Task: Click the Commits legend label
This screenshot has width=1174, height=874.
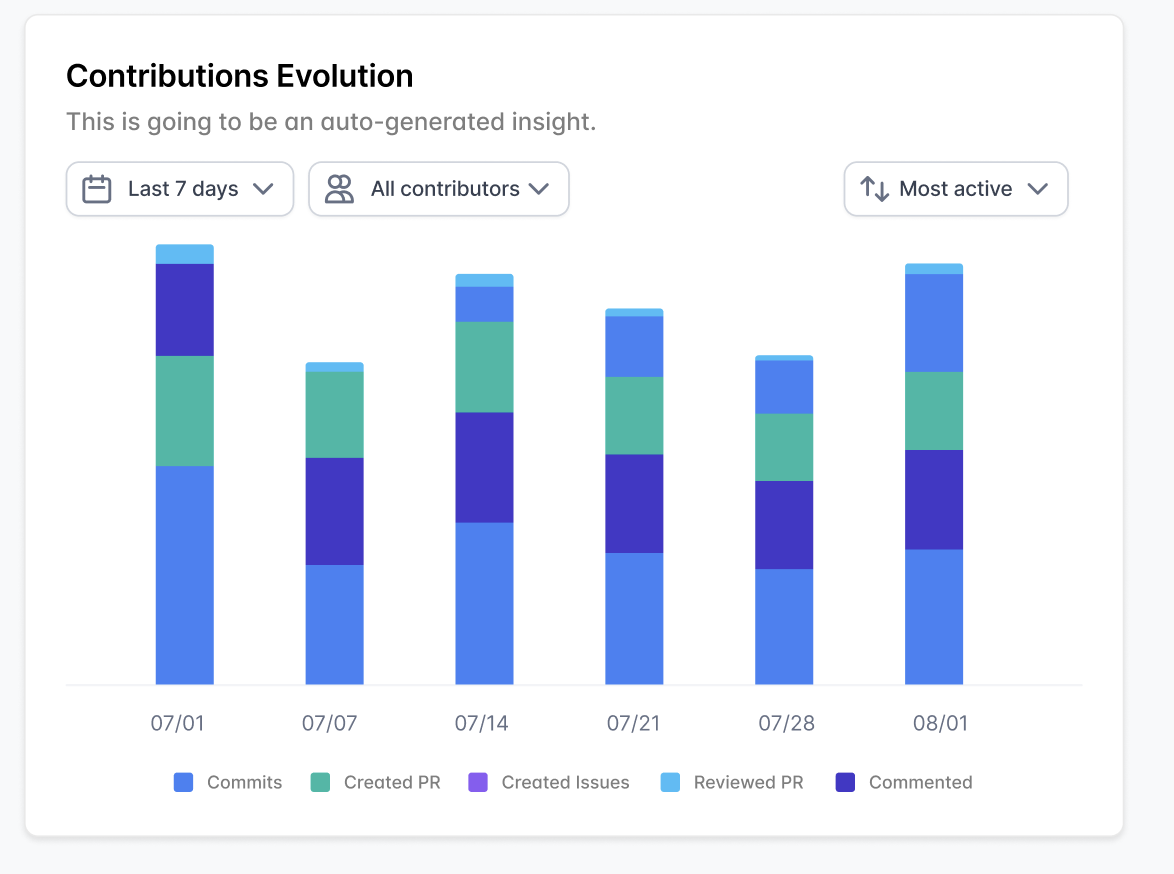Action: pyautogui.click(x=245, y=782)
